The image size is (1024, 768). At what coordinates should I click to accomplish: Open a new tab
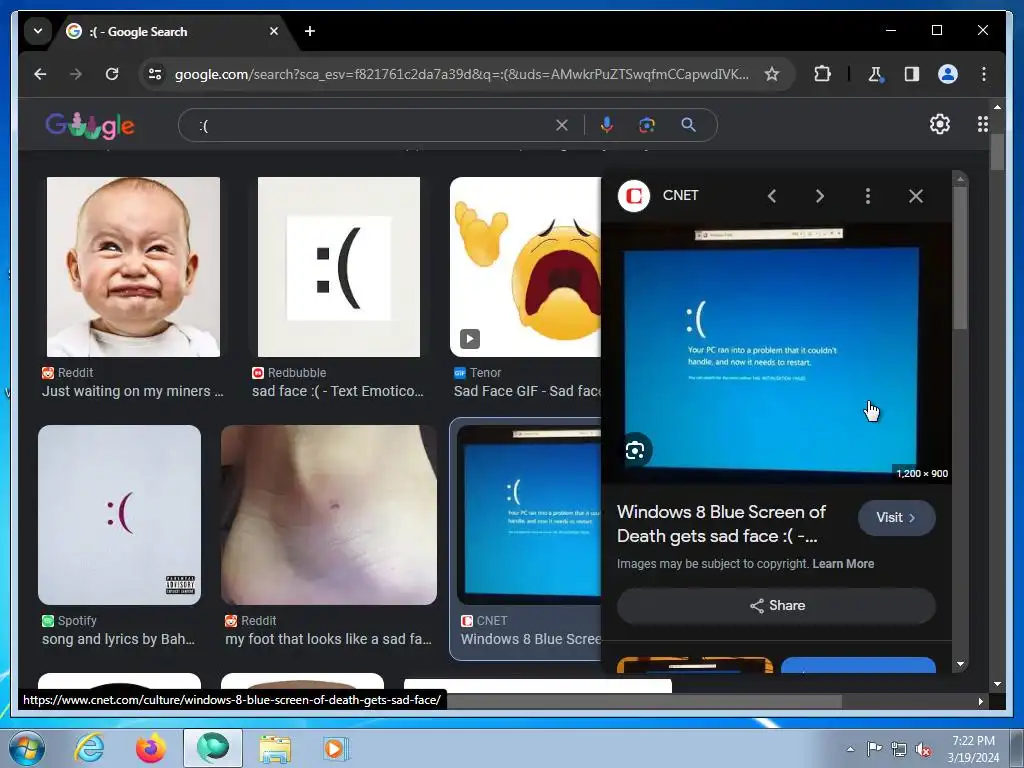click(310, 31)
